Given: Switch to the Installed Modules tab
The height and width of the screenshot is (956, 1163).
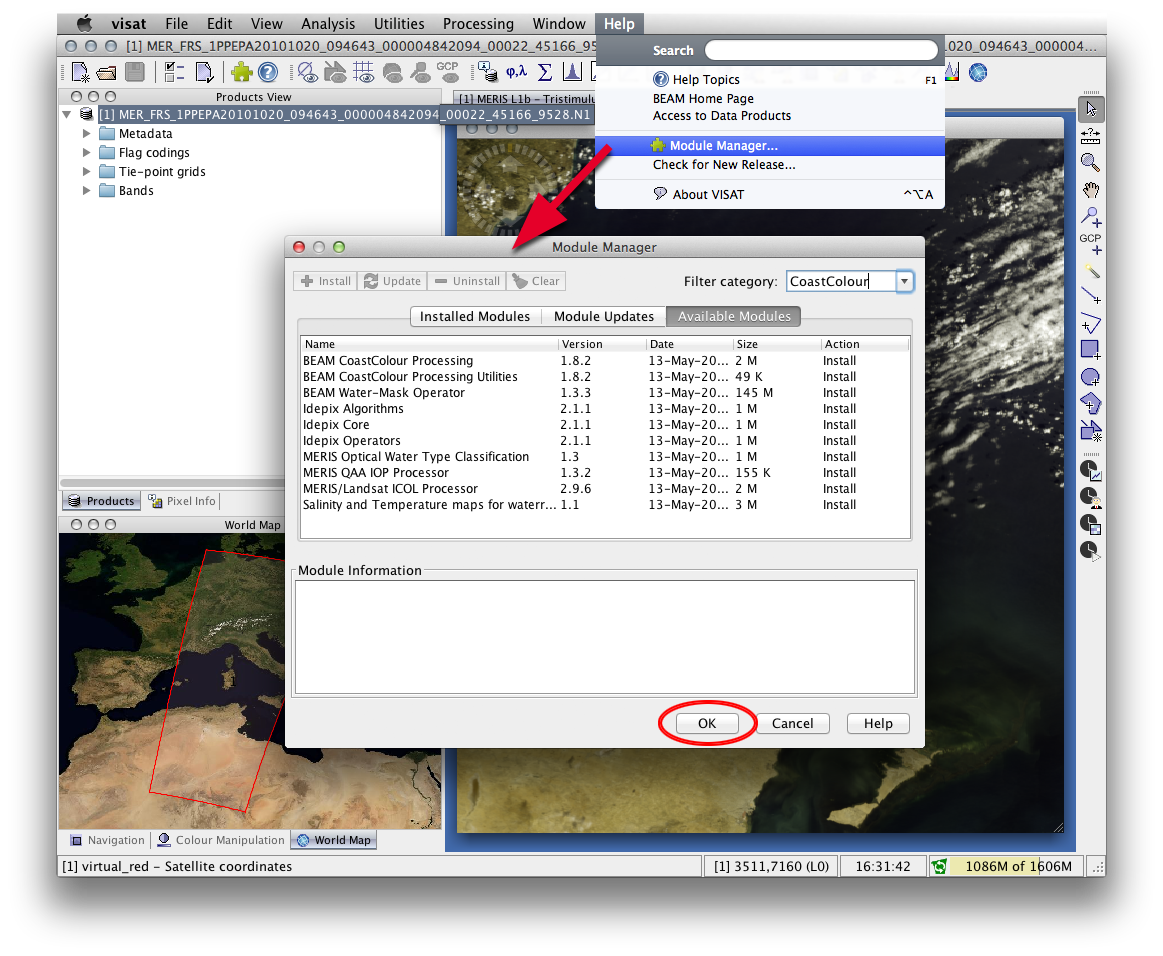Looking at the screenshot, I should pos(475,316).
